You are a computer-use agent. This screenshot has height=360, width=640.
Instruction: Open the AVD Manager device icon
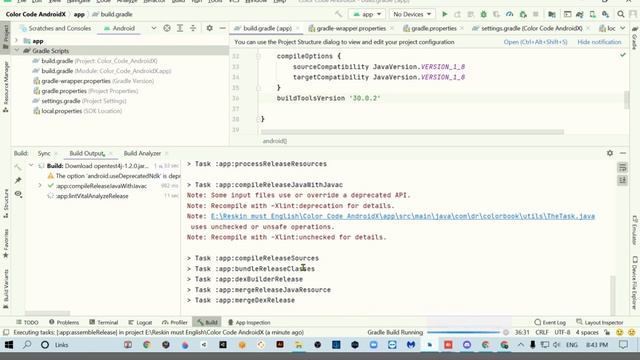coord(592,14)
